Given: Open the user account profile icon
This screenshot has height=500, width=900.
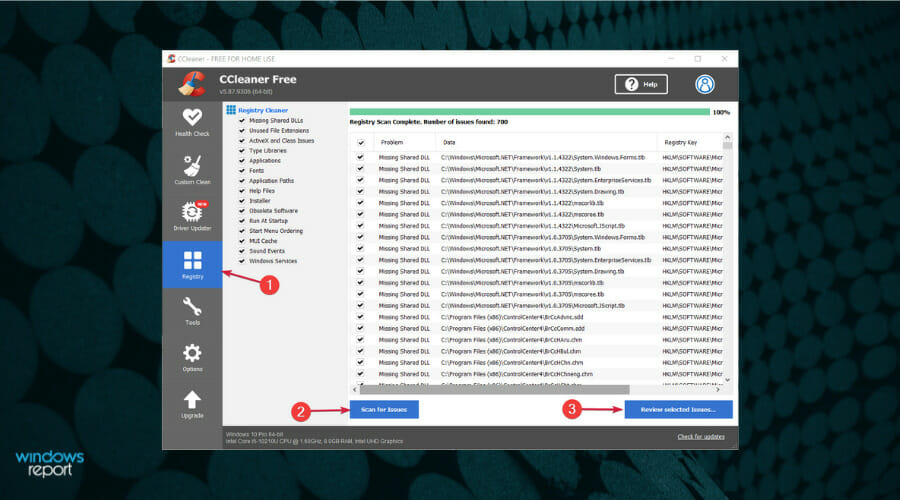Looking at the screenshot, I should (x=704, y=84).
